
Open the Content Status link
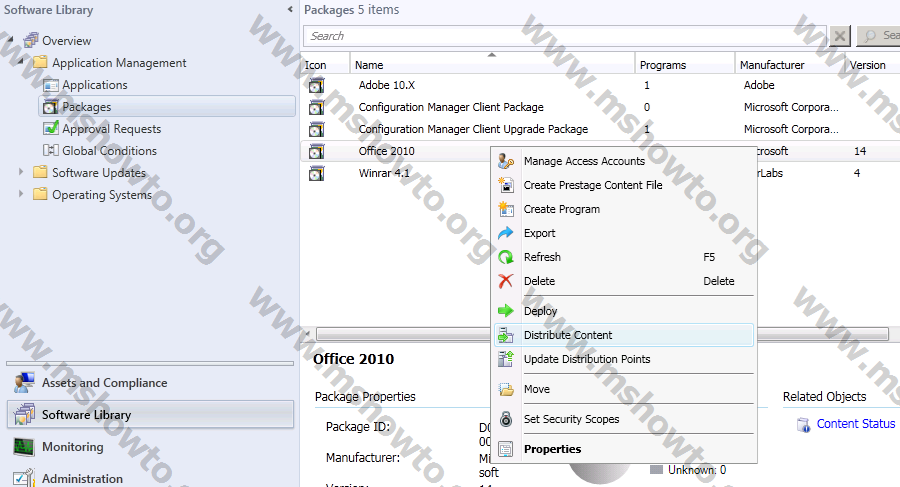pos(856,424)
